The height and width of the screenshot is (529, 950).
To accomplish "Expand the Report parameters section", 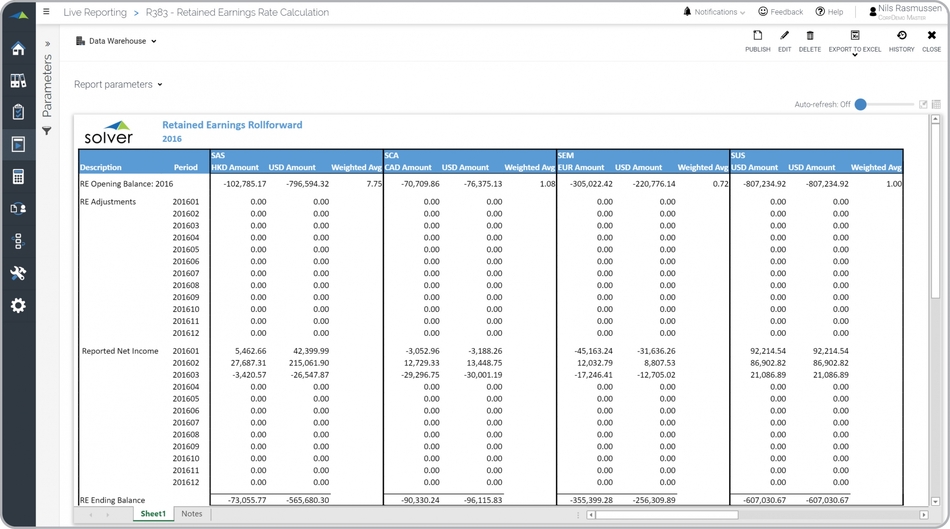I will 118,85.
